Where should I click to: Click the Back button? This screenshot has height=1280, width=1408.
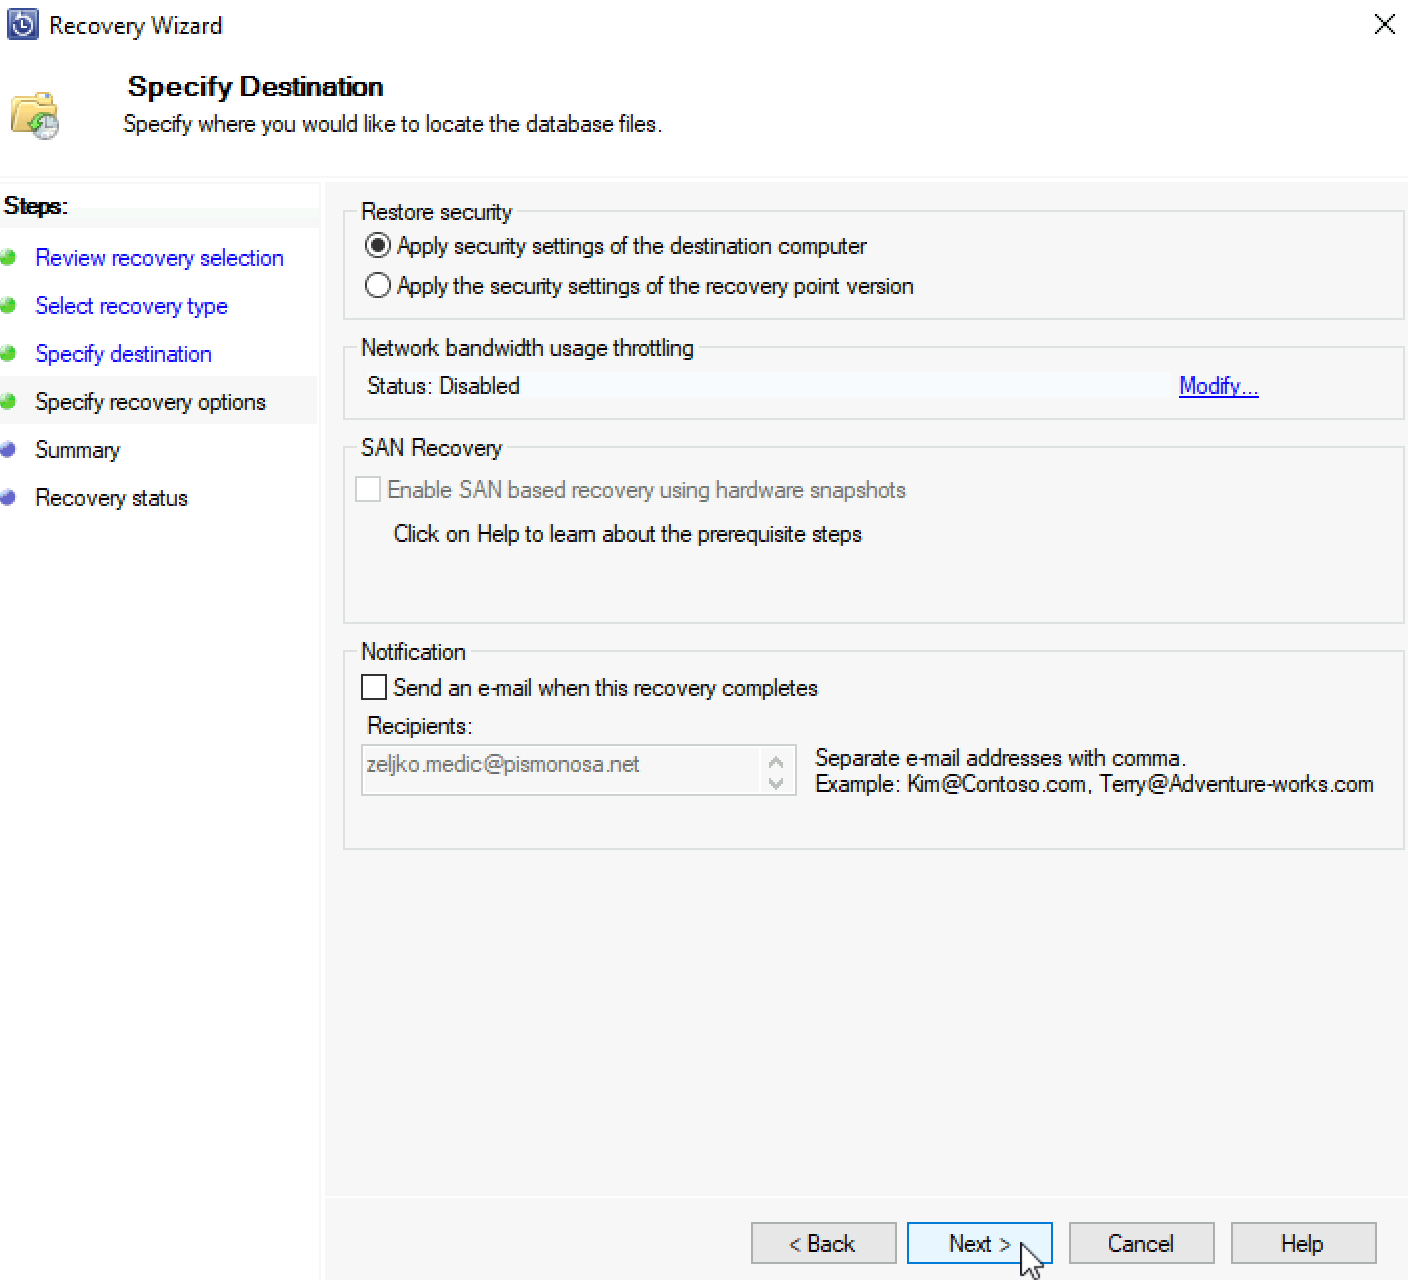tap(823, 1243)
